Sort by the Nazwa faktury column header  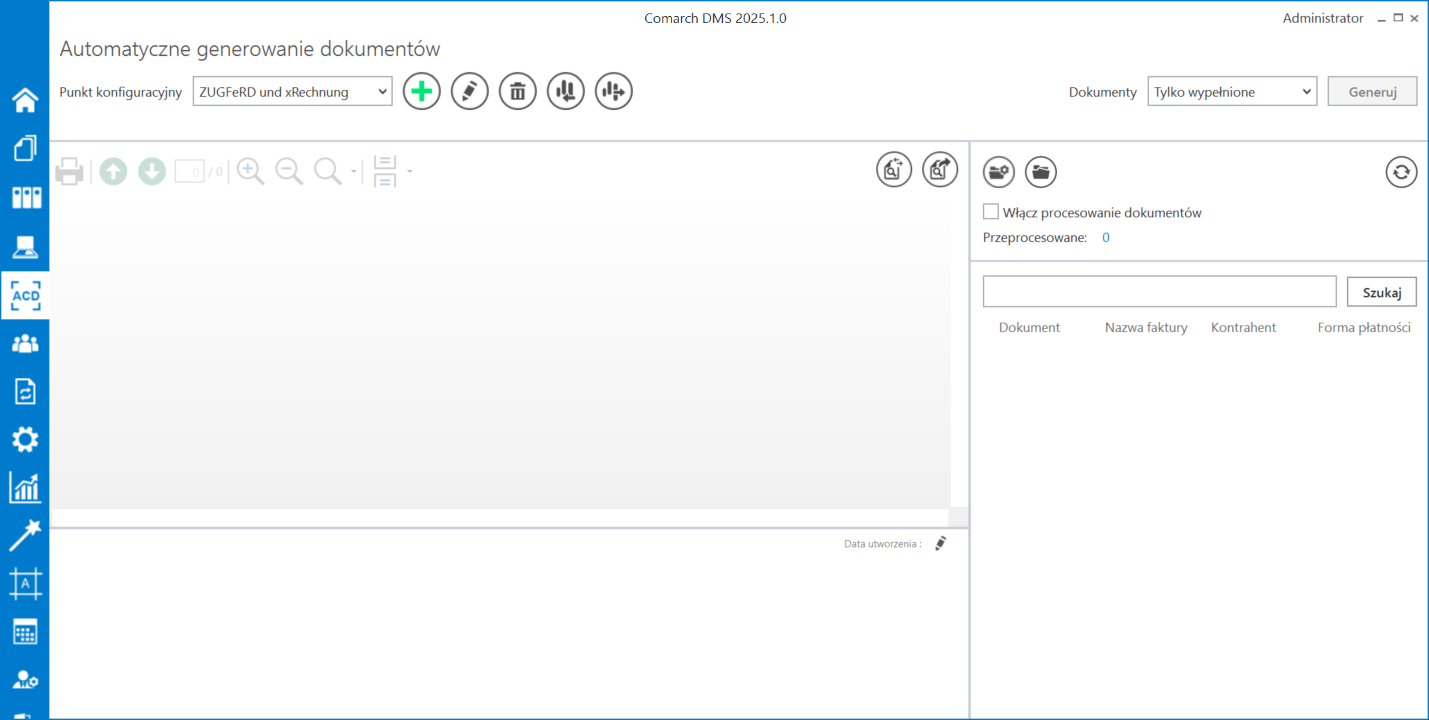coord(1146,327)
